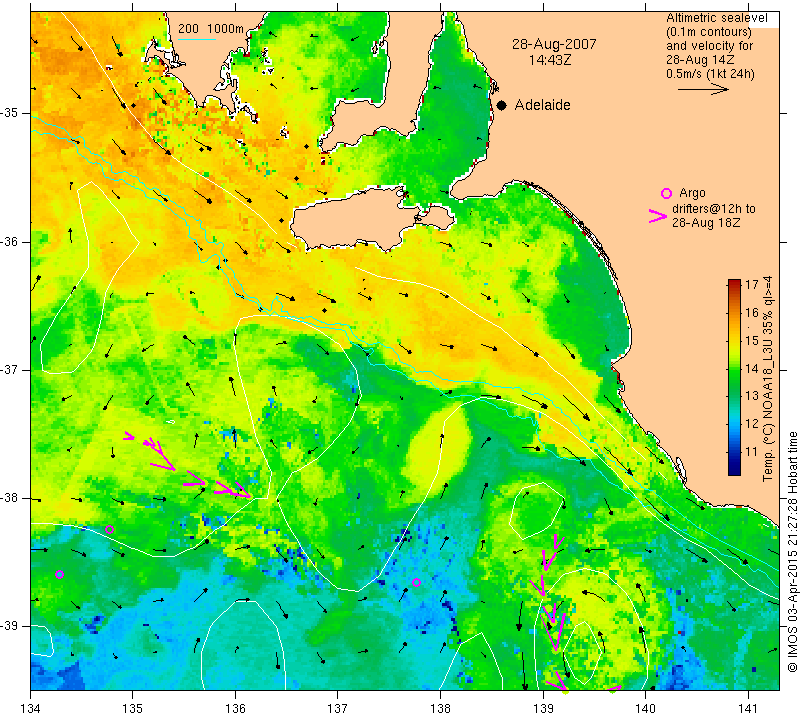Click the latitude label -37
The height and width of the screenshot is (720, 800).
pyautogui.click(x=10, y=369)
